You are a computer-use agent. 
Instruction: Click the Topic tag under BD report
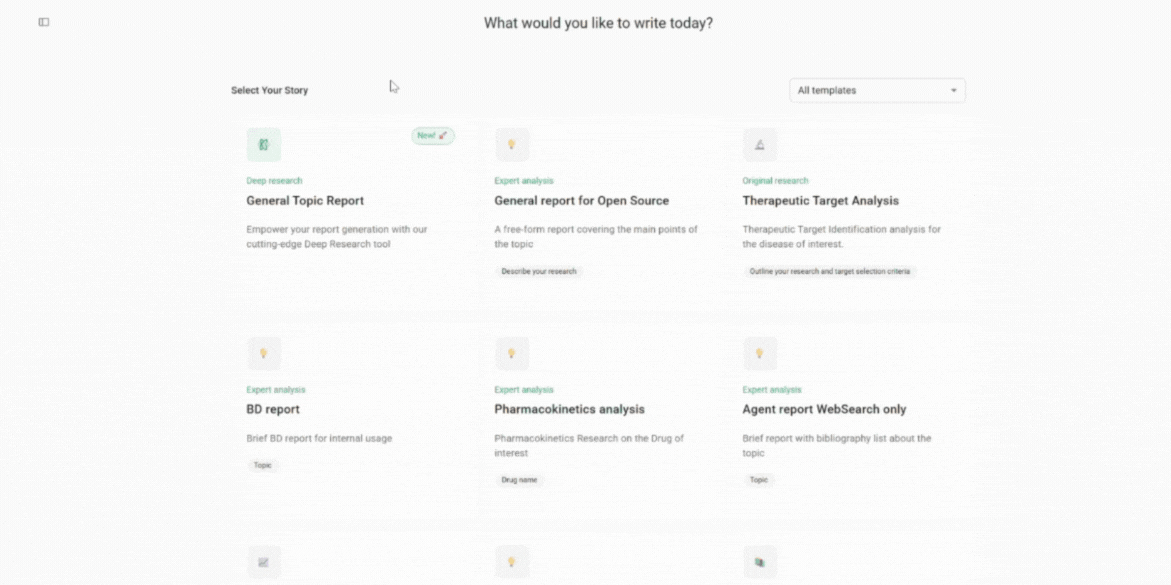coord(262,465)
